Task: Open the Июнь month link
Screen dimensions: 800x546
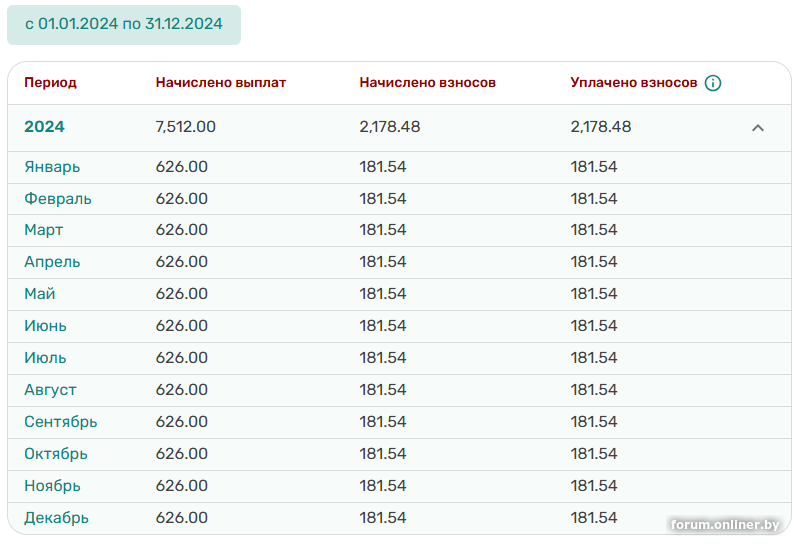Action: point(46,326)
